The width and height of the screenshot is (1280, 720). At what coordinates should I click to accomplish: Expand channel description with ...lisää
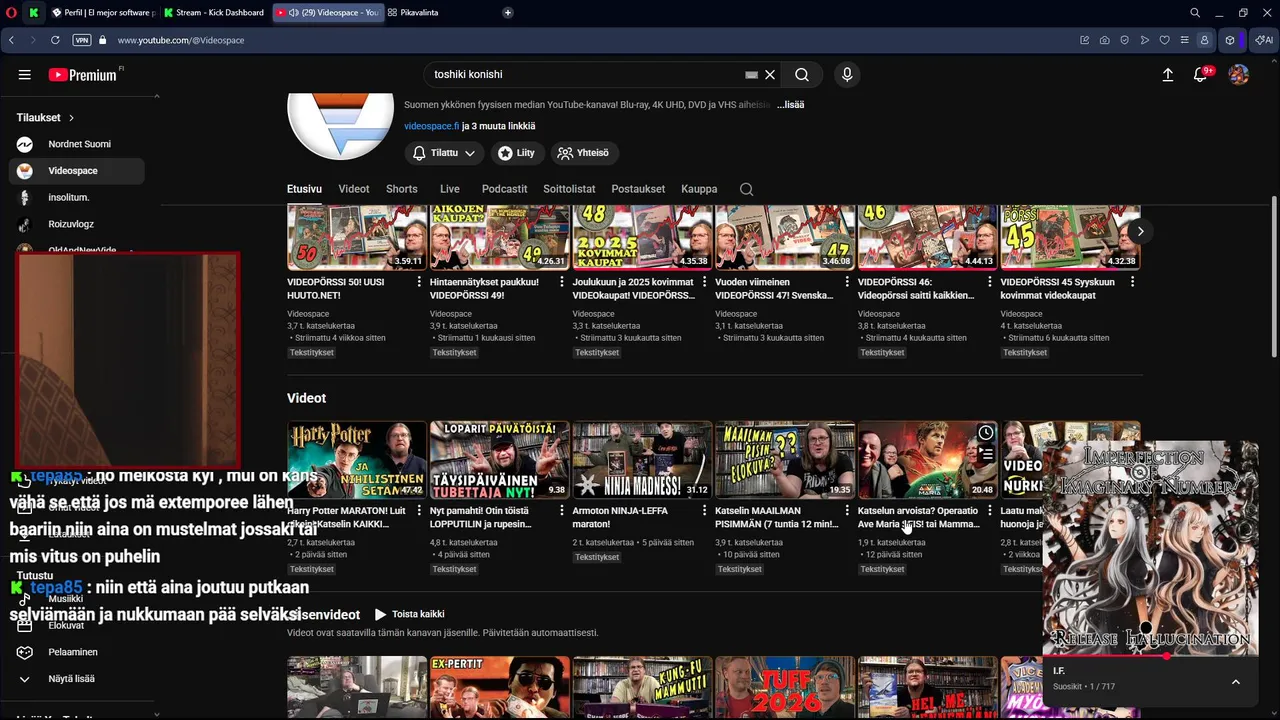[x=791, y=105]
